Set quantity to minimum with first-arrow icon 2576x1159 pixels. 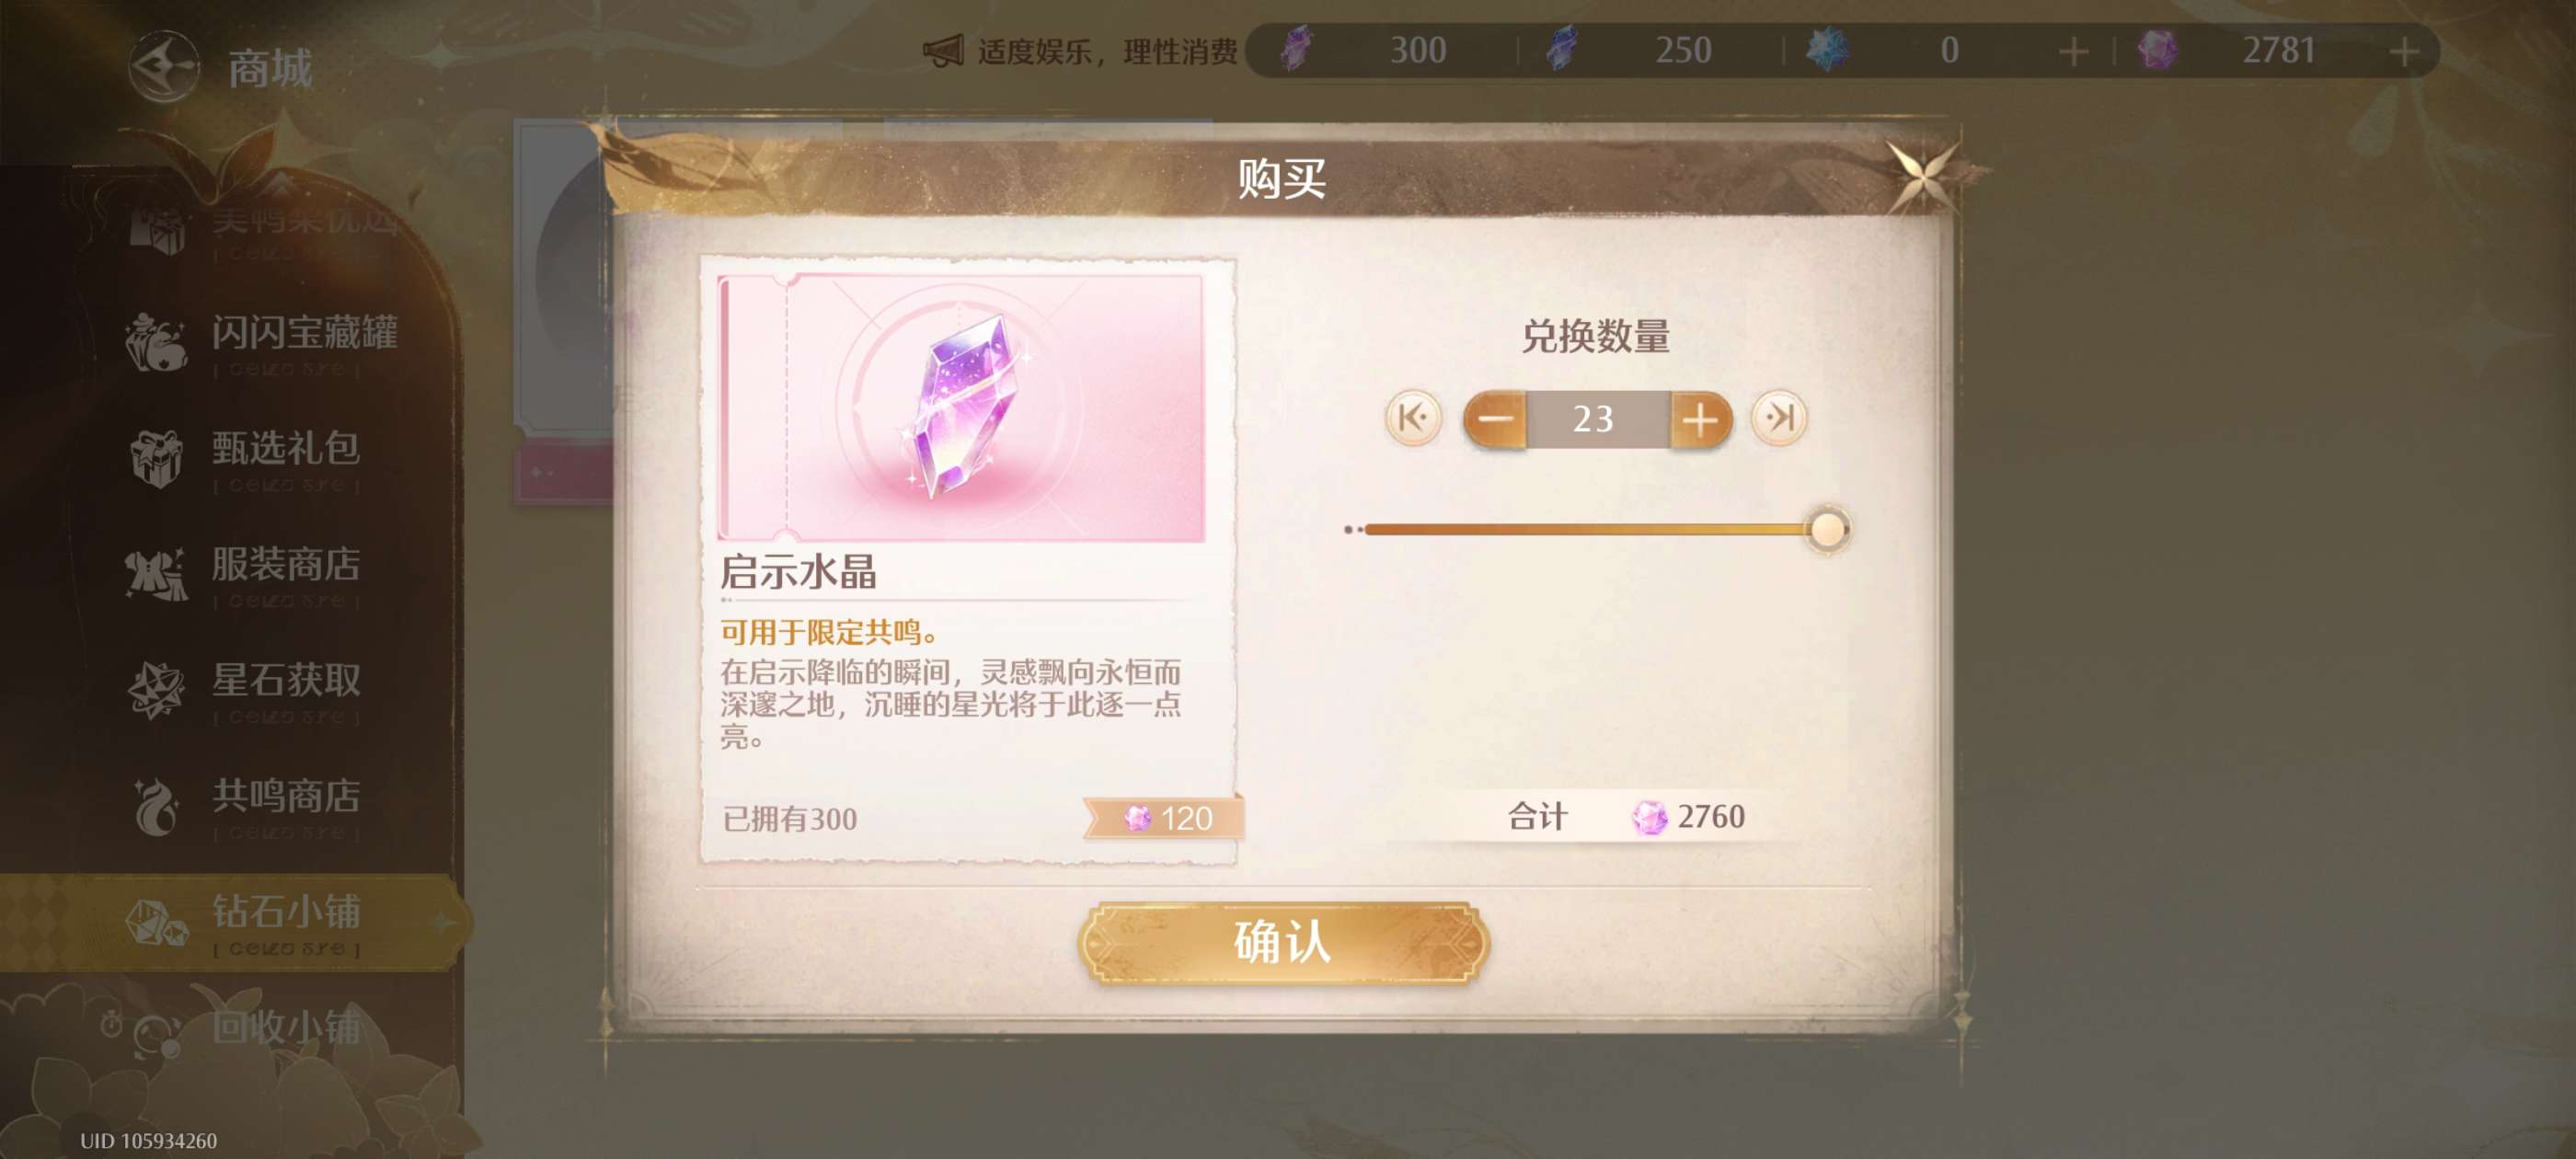1413,417
